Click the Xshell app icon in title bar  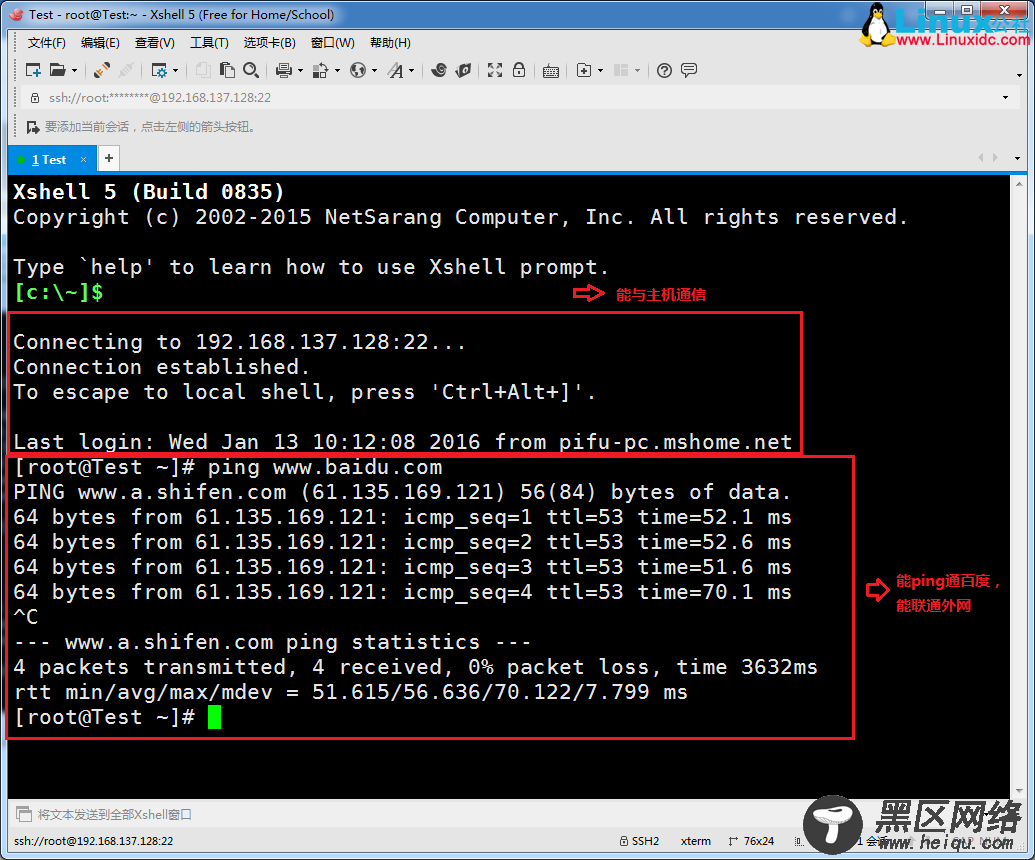tap(16, 14)
